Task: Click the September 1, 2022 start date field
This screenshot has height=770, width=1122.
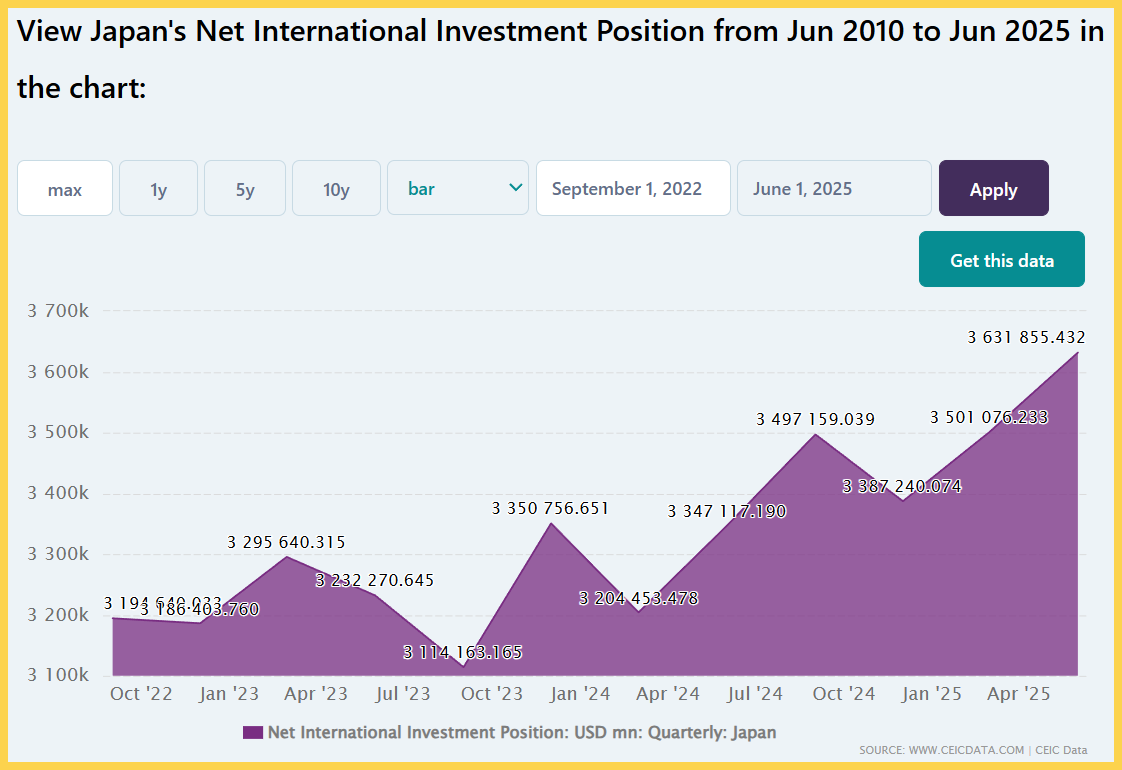Action: [633, 188]
